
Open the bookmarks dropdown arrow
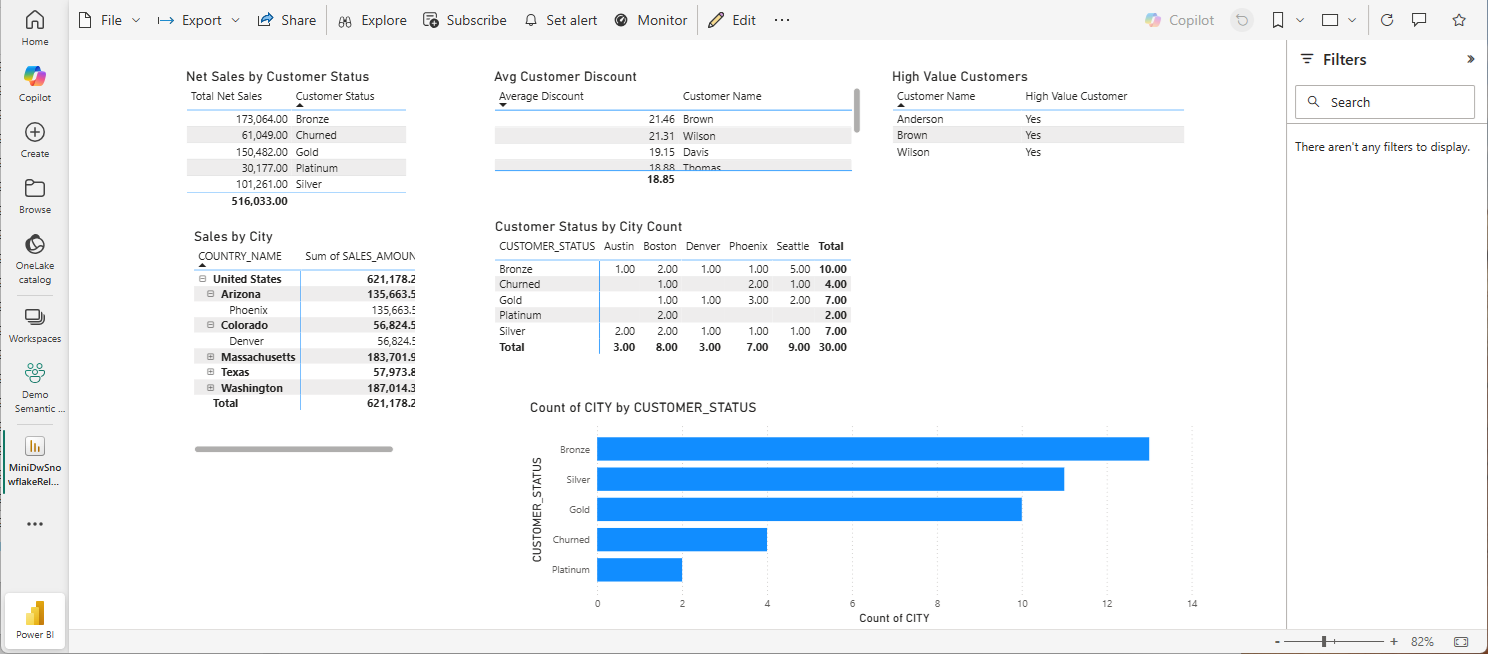point(1300,20)
